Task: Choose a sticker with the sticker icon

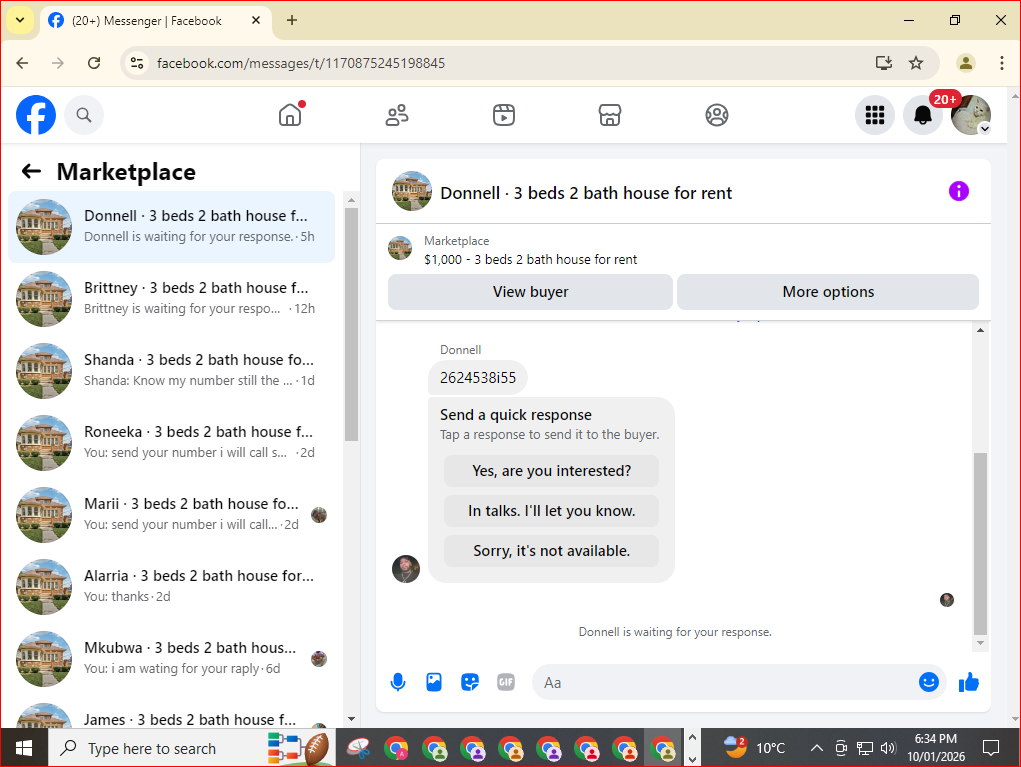Action: [469, 682]
